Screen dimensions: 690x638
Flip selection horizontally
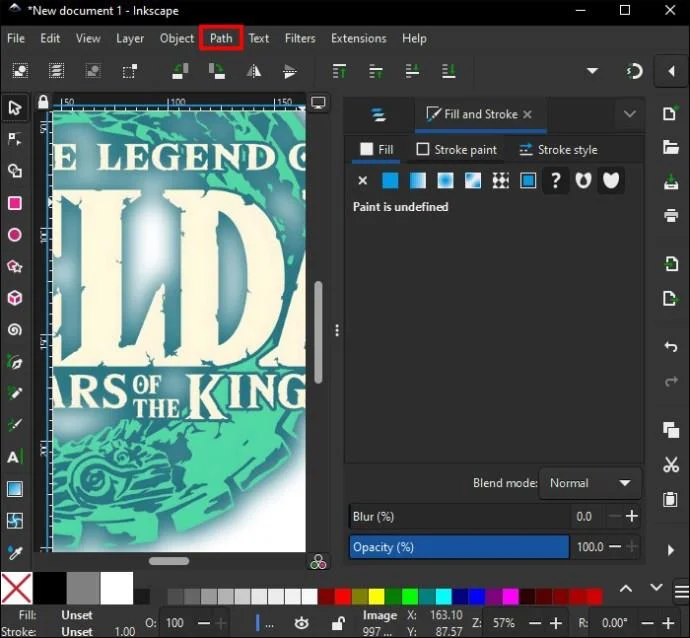[x=253, y=71]
